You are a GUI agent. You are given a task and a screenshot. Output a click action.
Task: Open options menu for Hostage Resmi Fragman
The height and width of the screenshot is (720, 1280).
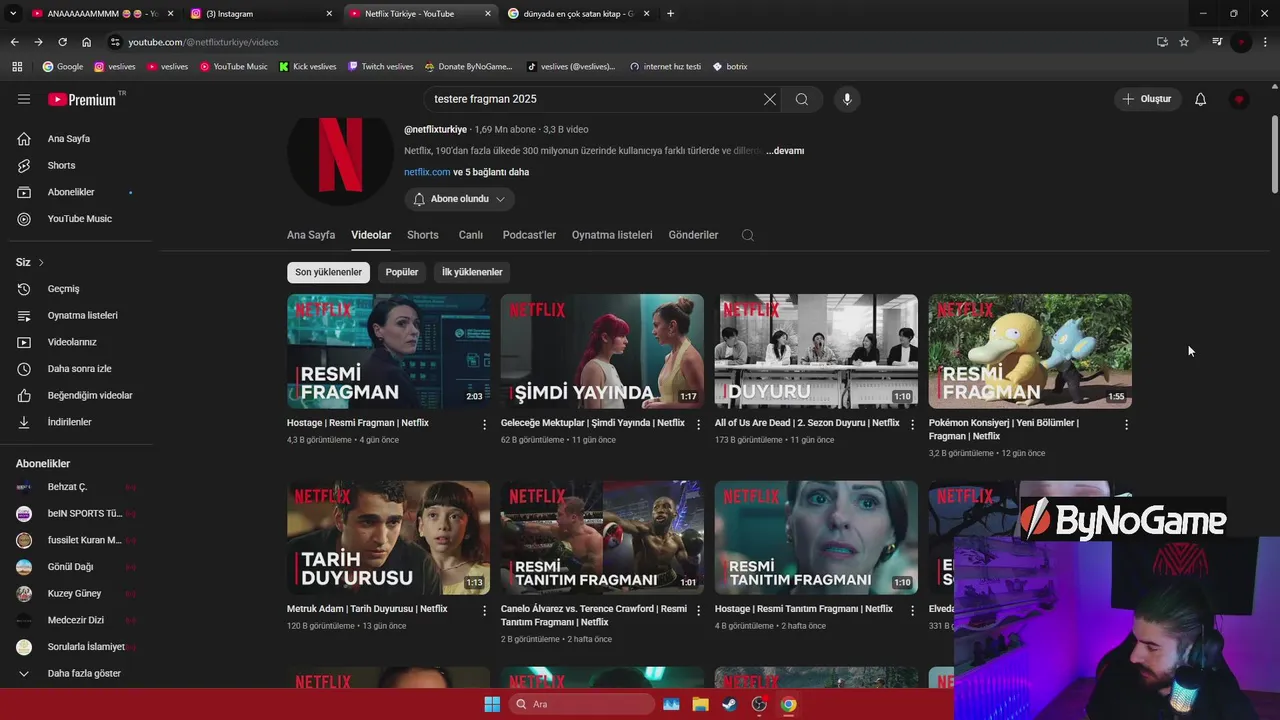click(485, 425)
